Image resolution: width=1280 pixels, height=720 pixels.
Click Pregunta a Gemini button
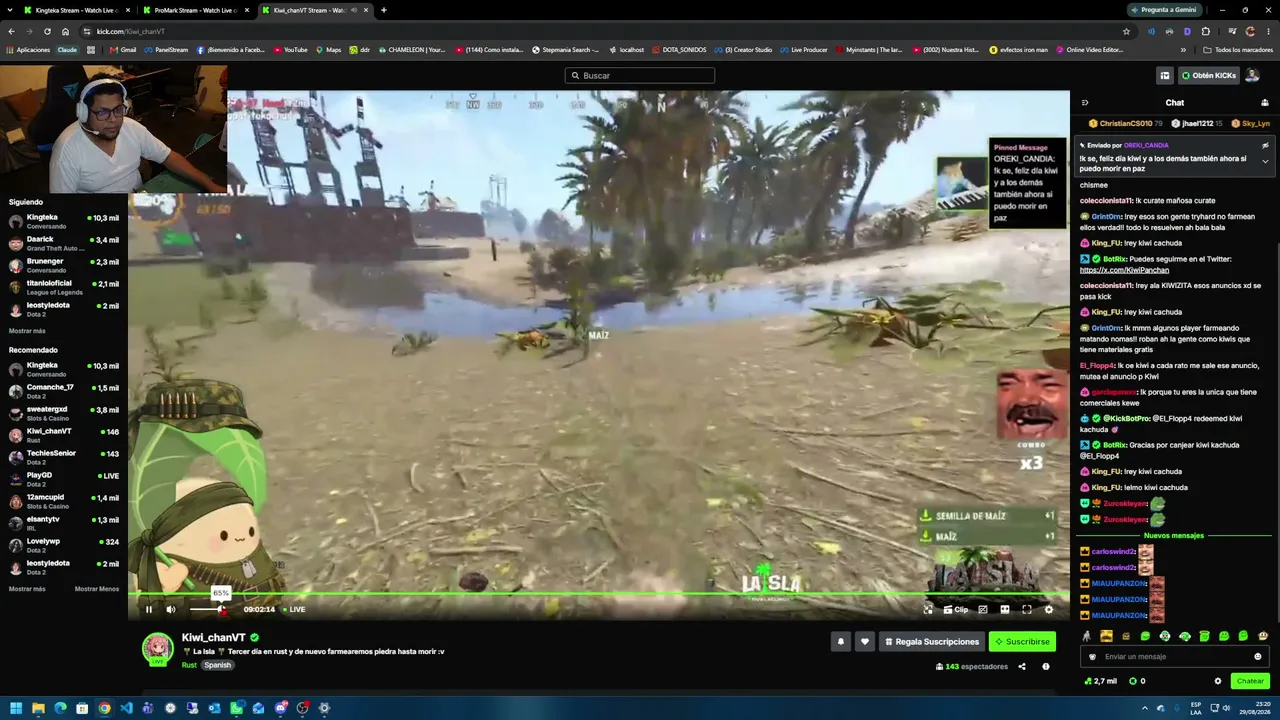pyautogui.click(x=1164, y=10)
